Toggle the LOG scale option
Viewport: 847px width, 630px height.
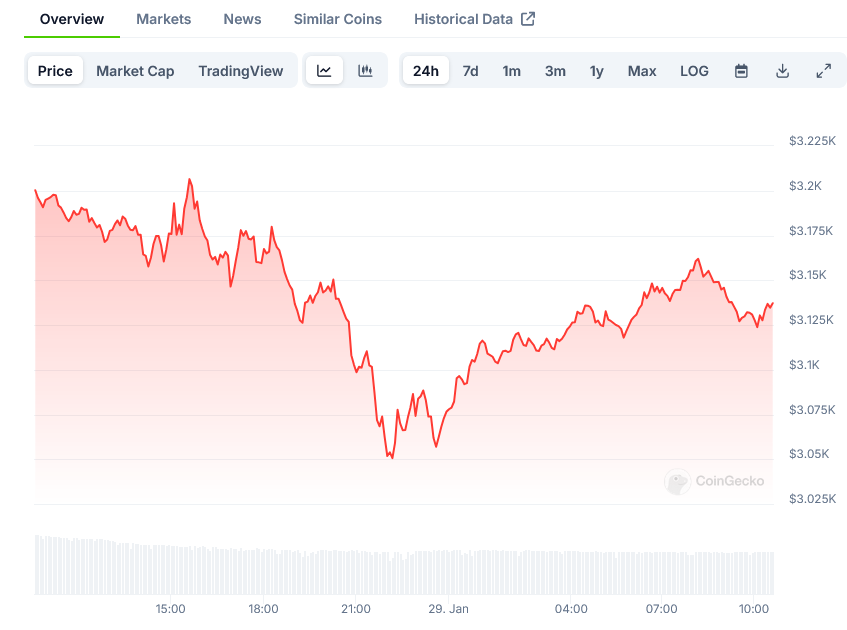(694, 71)
